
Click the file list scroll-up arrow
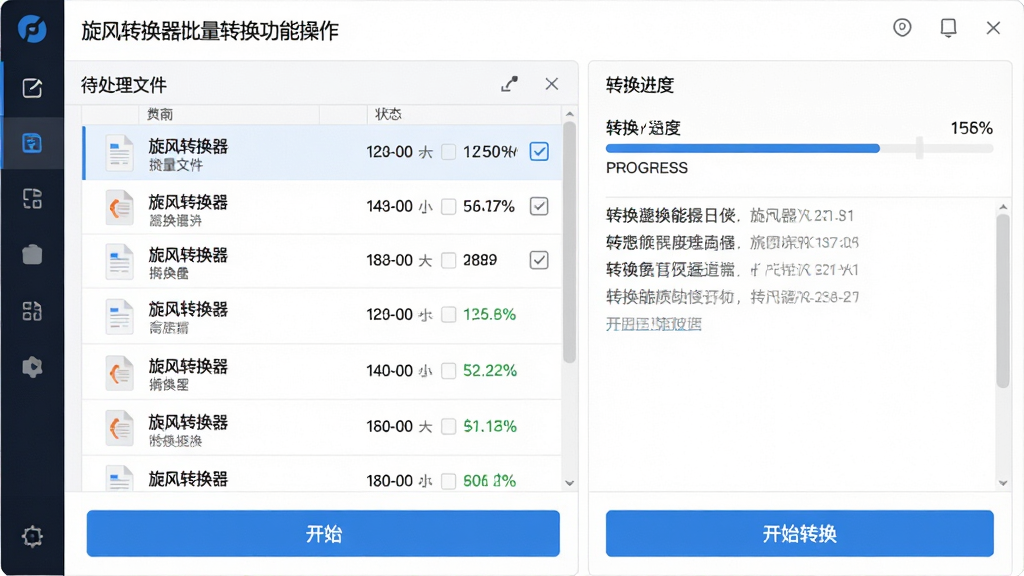pos(569,114)
